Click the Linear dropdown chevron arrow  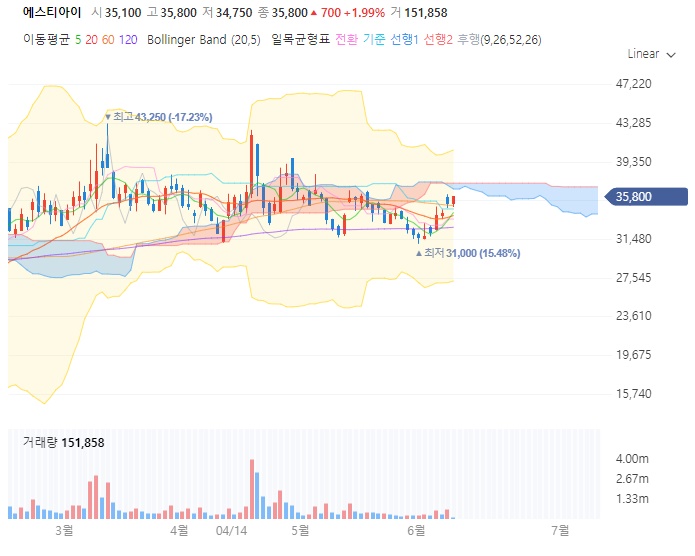pos(671,55)
